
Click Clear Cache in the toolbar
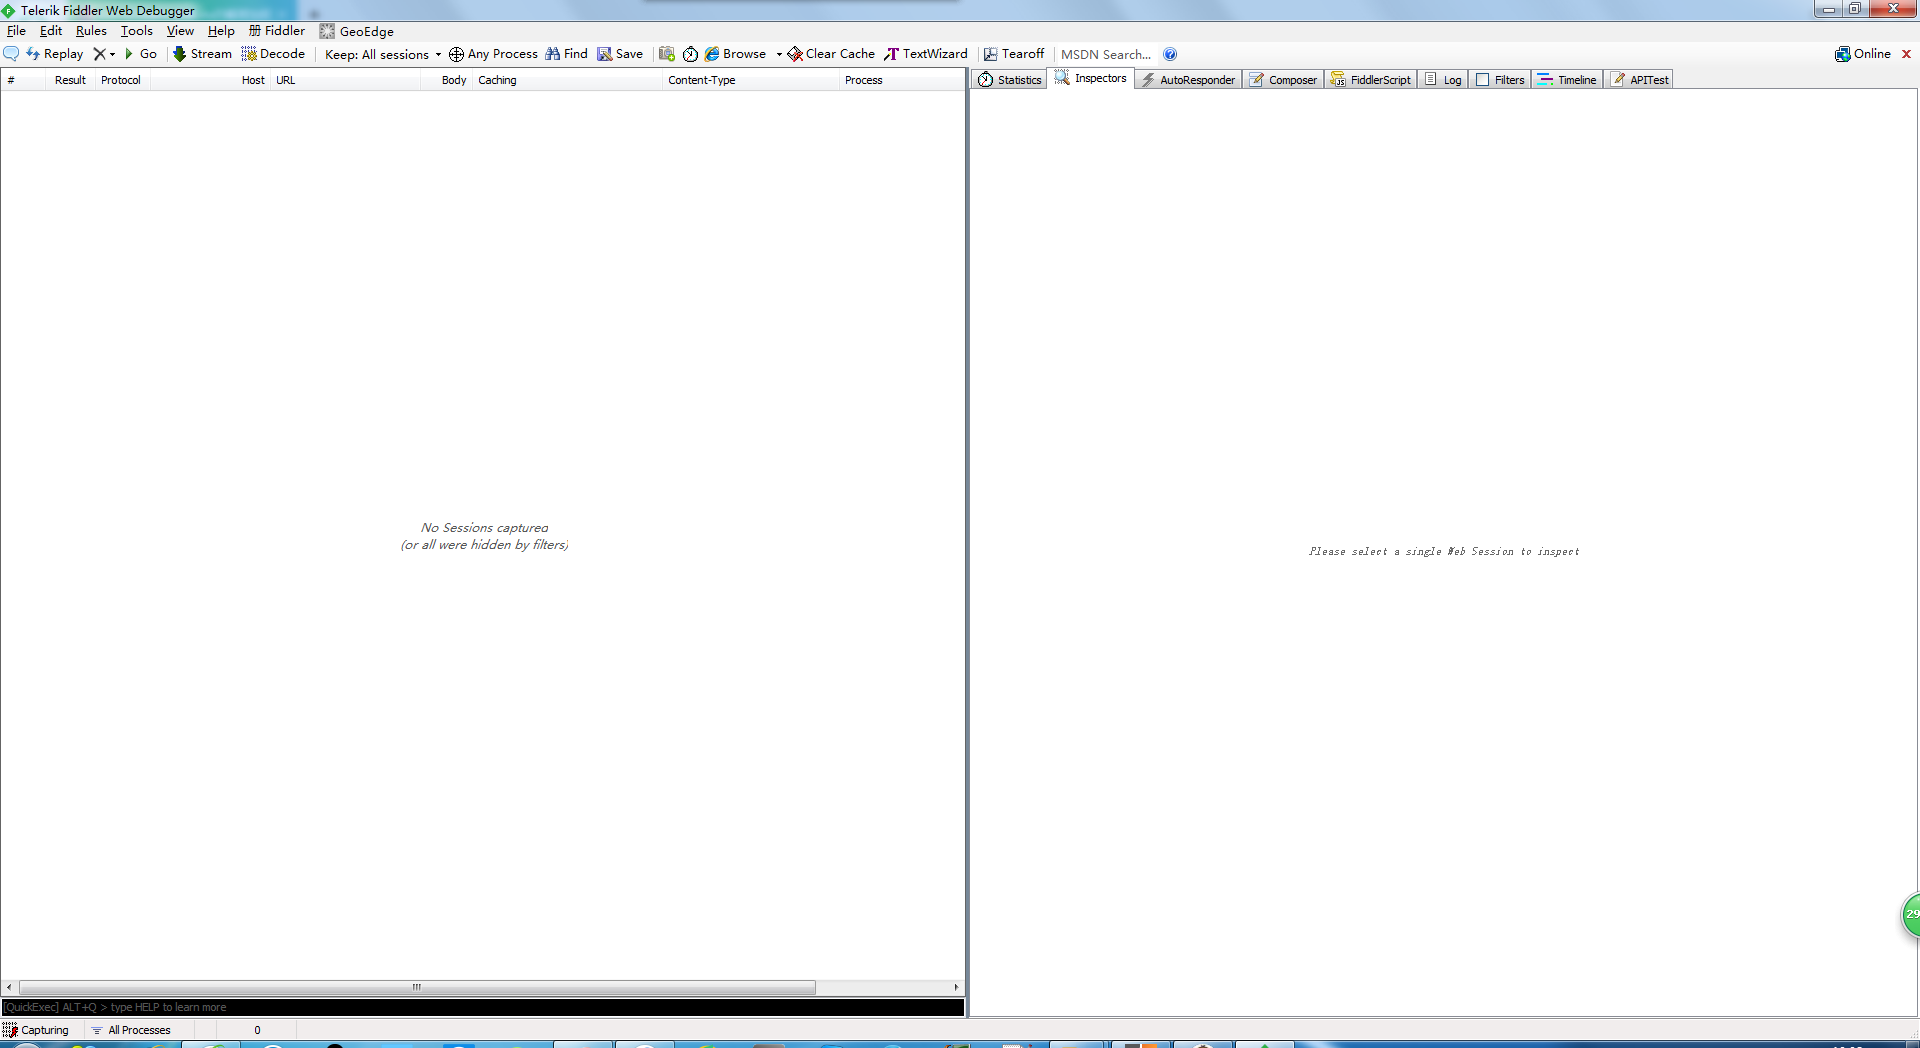pyautogui.click(x=831, y=54)
